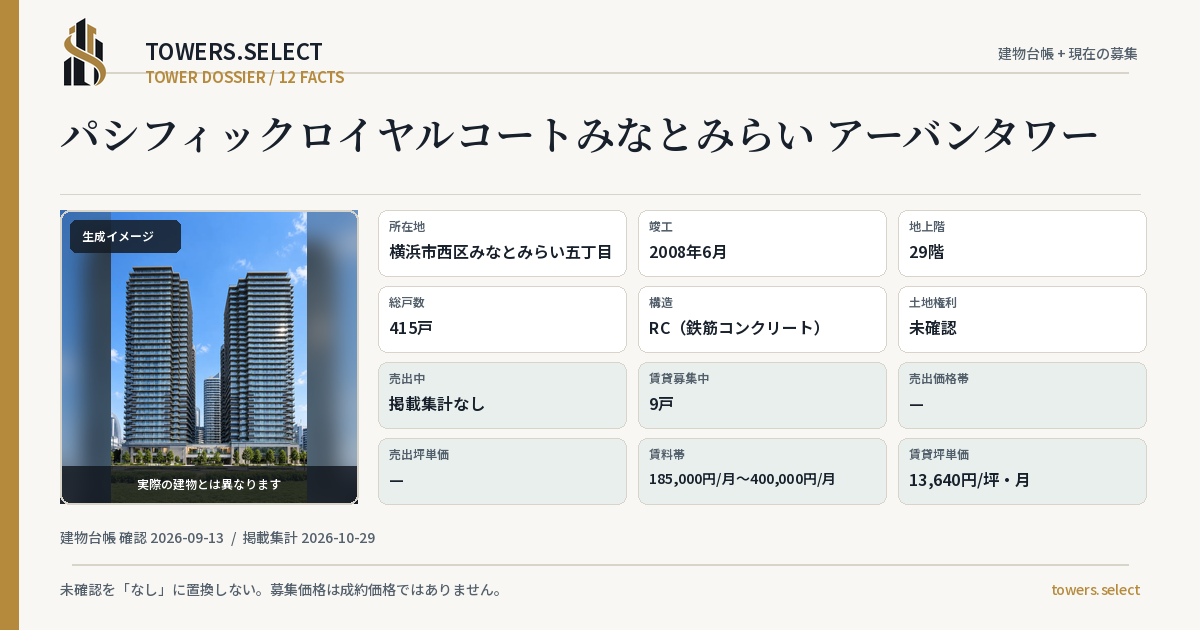Click the 建物台帳 確認 2026-09-13 date text
Image resolution: width=1200 pixels, height=630 pixels.
pos(142,538)
